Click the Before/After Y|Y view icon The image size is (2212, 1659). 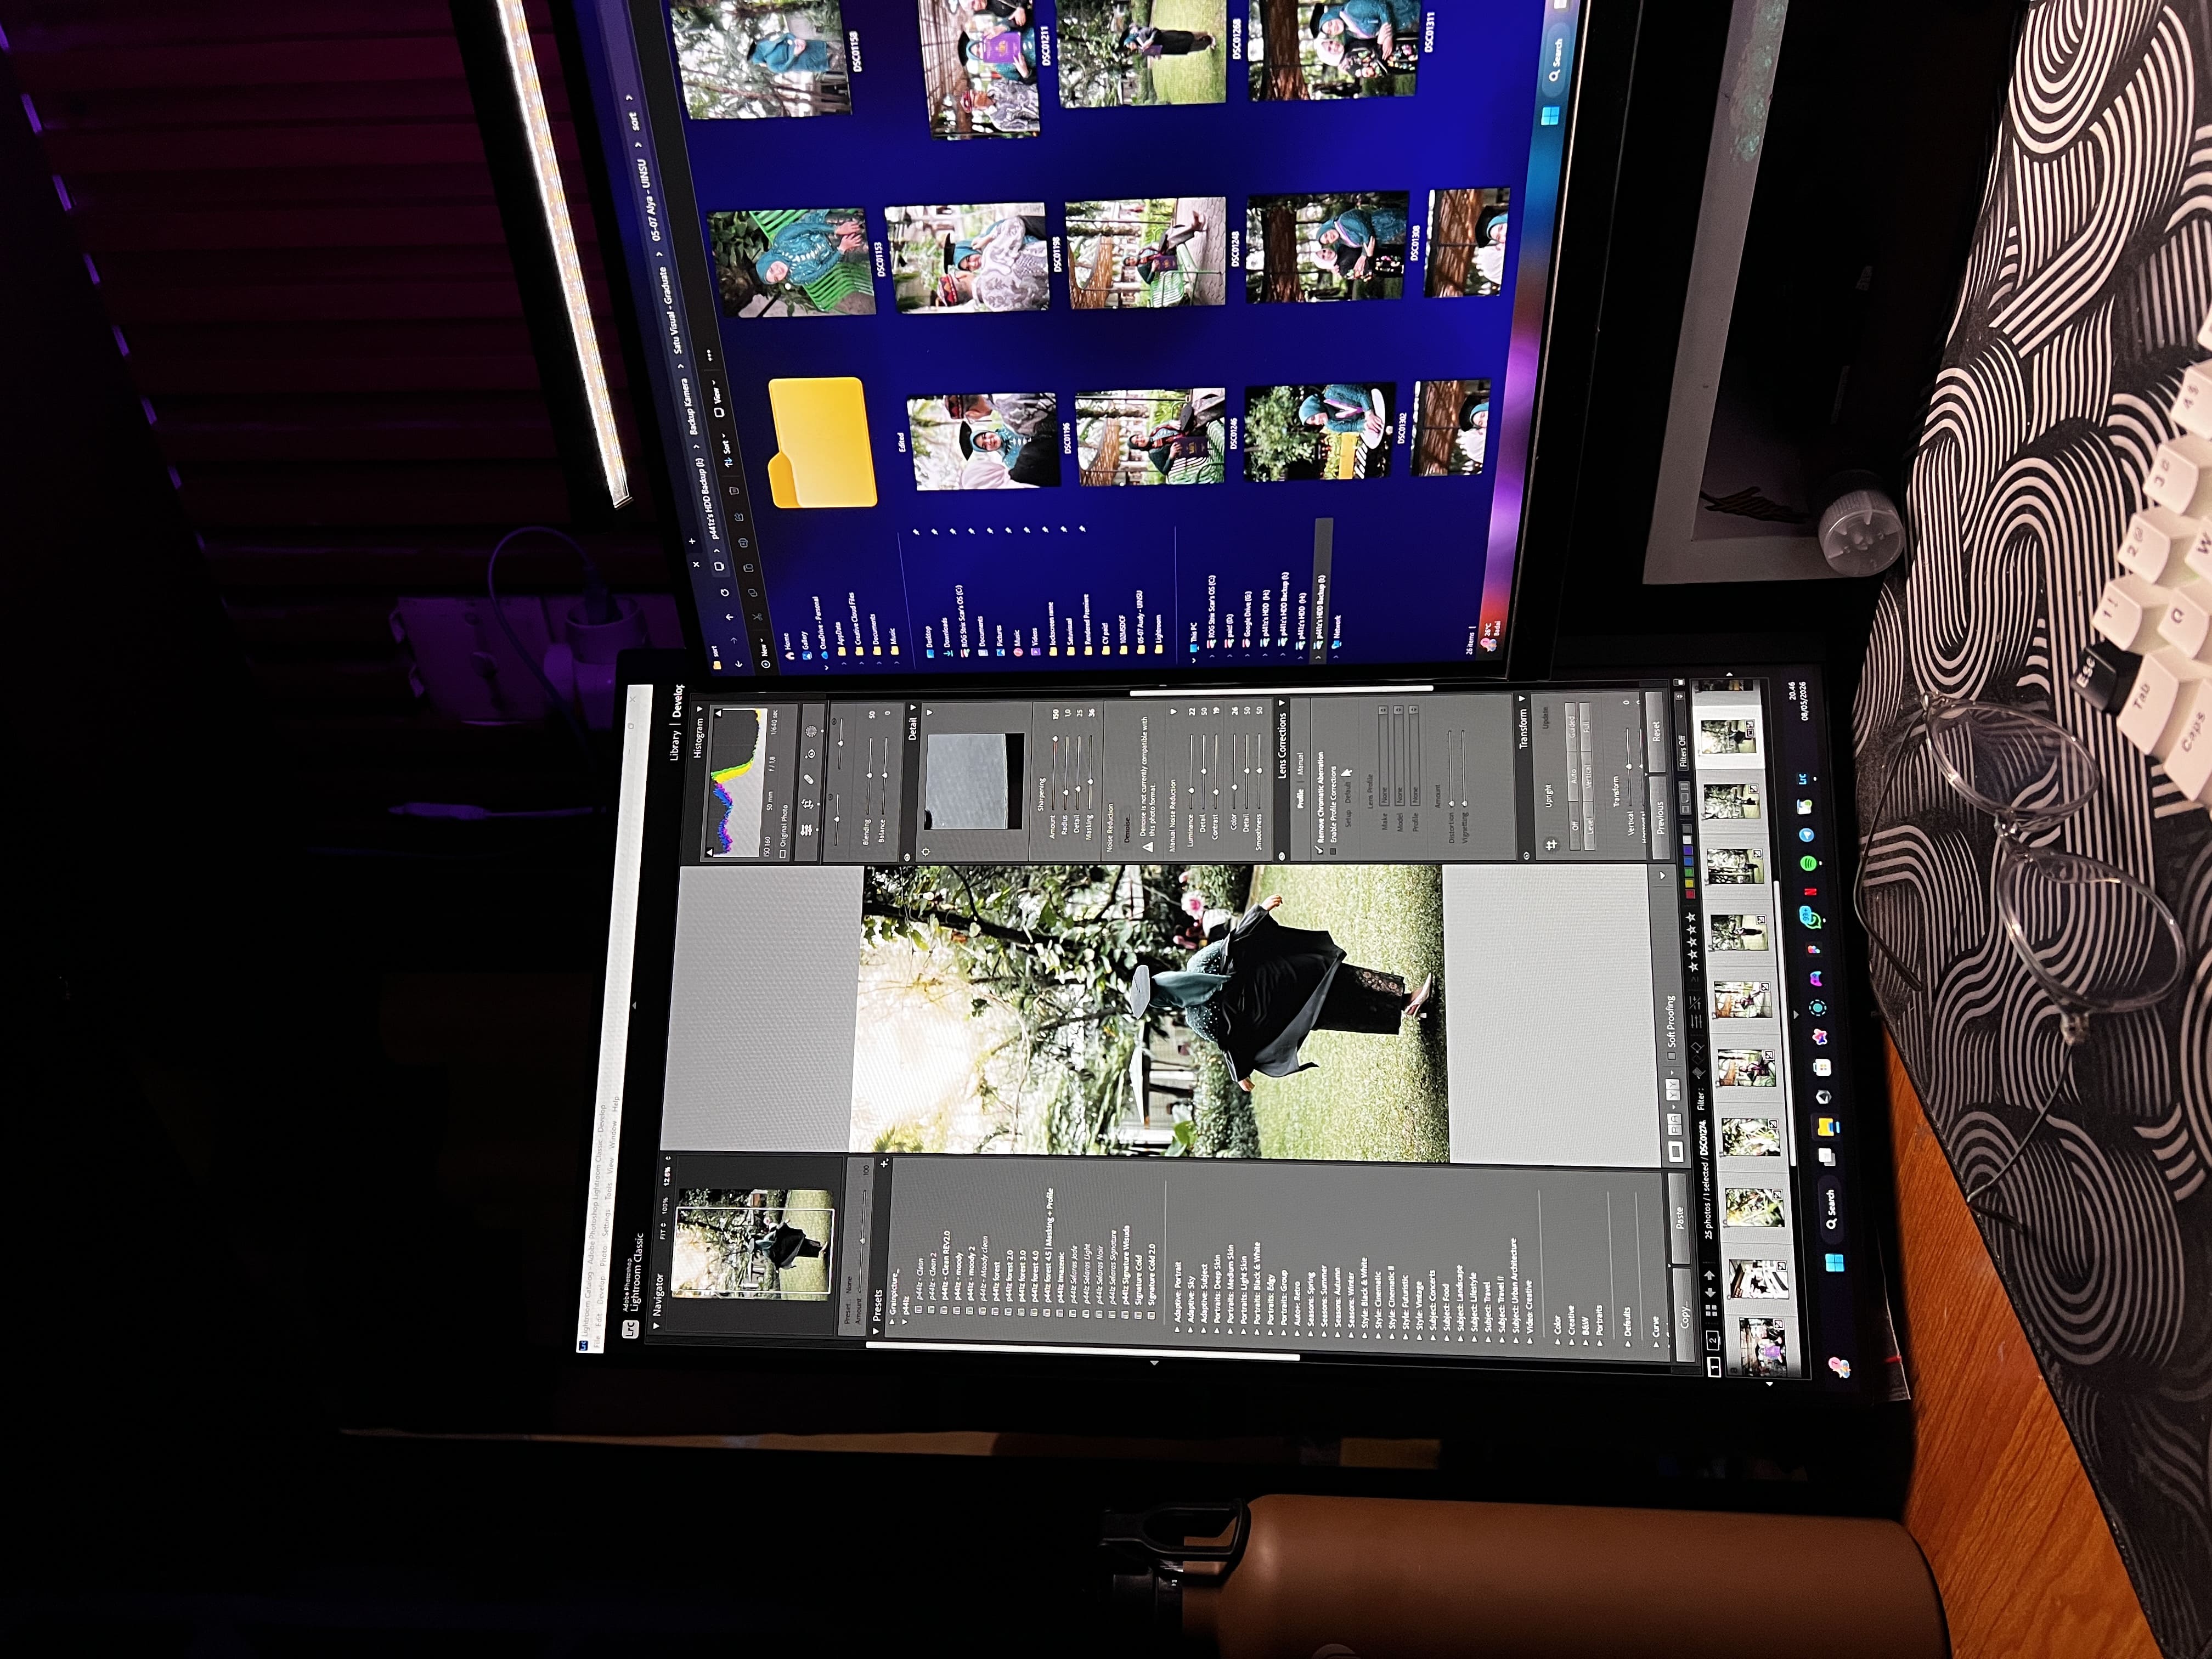pyautogui.click(x=1673, y=1089)
